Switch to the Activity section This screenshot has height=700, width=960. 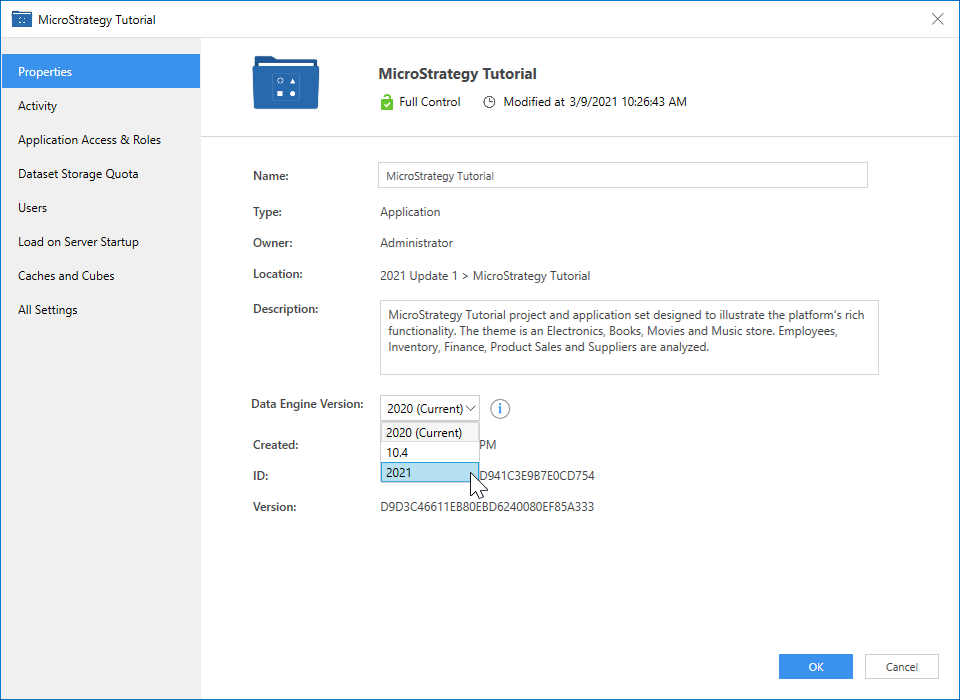click(37, 105)
